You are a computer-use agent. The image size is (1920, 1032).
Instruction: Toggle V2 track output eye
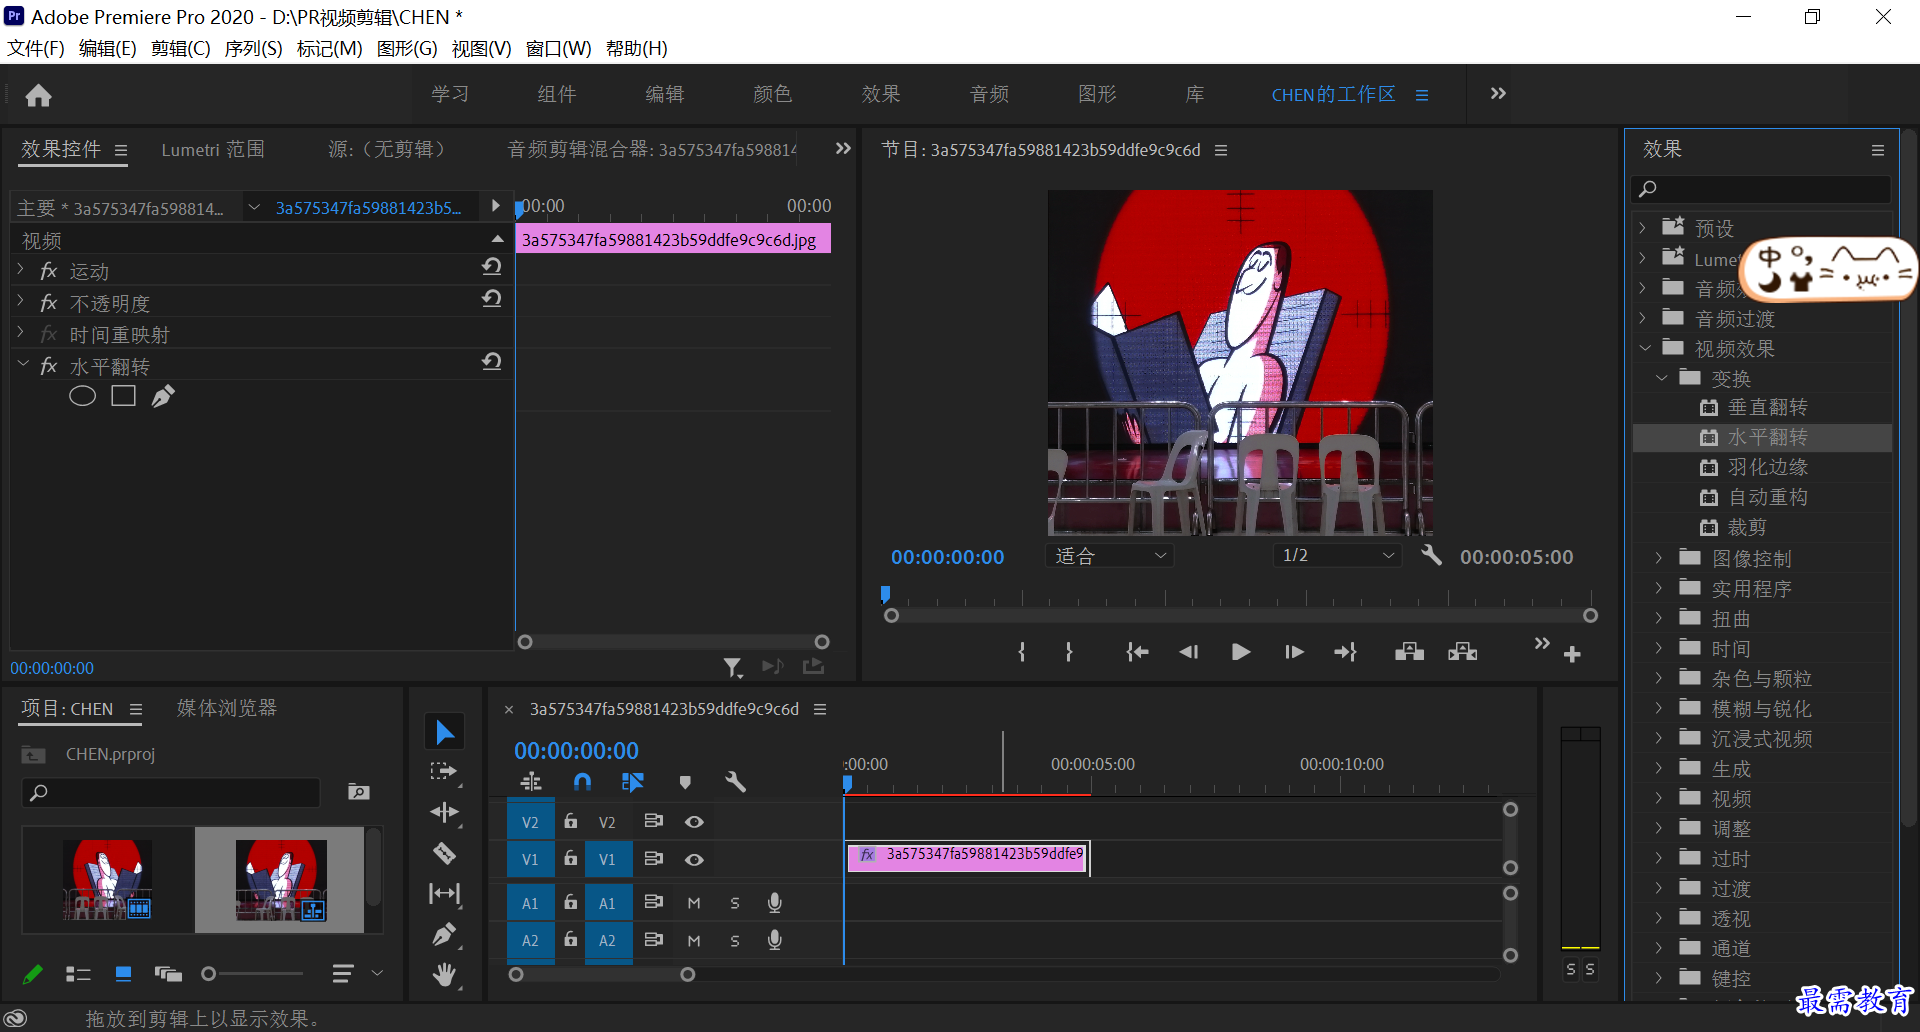(x=694, y=822)
